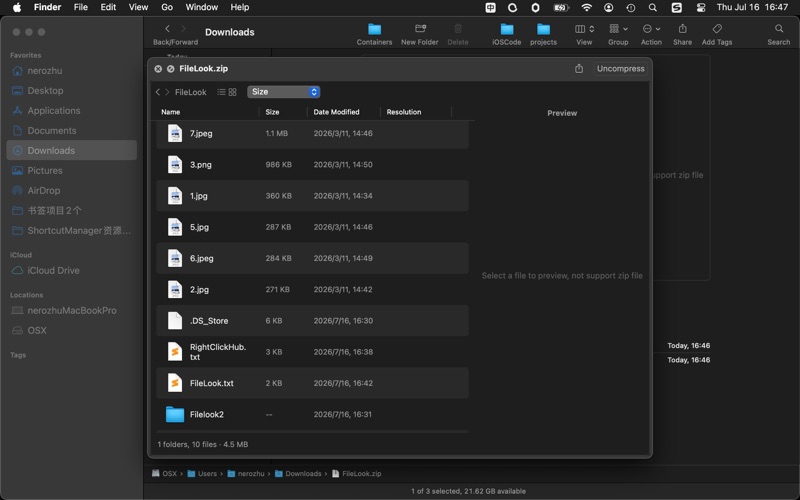Click the Size column header

(x=272, y=112)
